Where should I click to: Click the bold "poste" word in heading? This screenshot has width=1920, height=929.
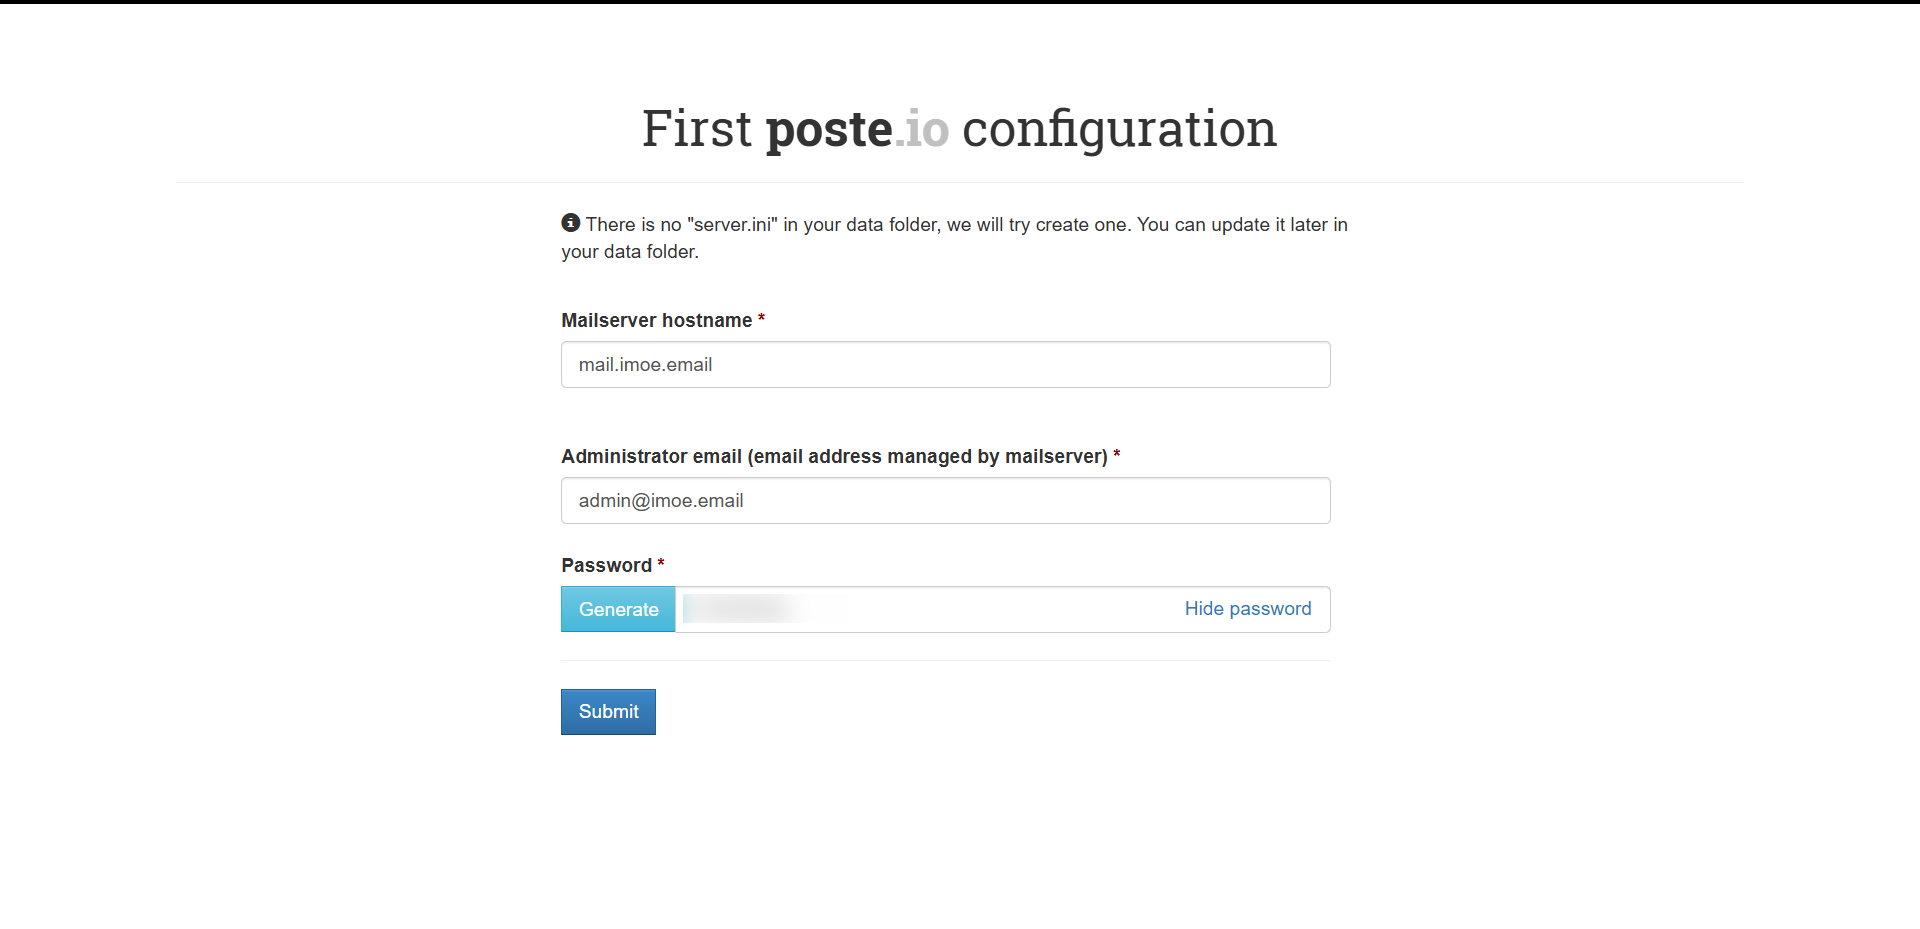[829, 130]
